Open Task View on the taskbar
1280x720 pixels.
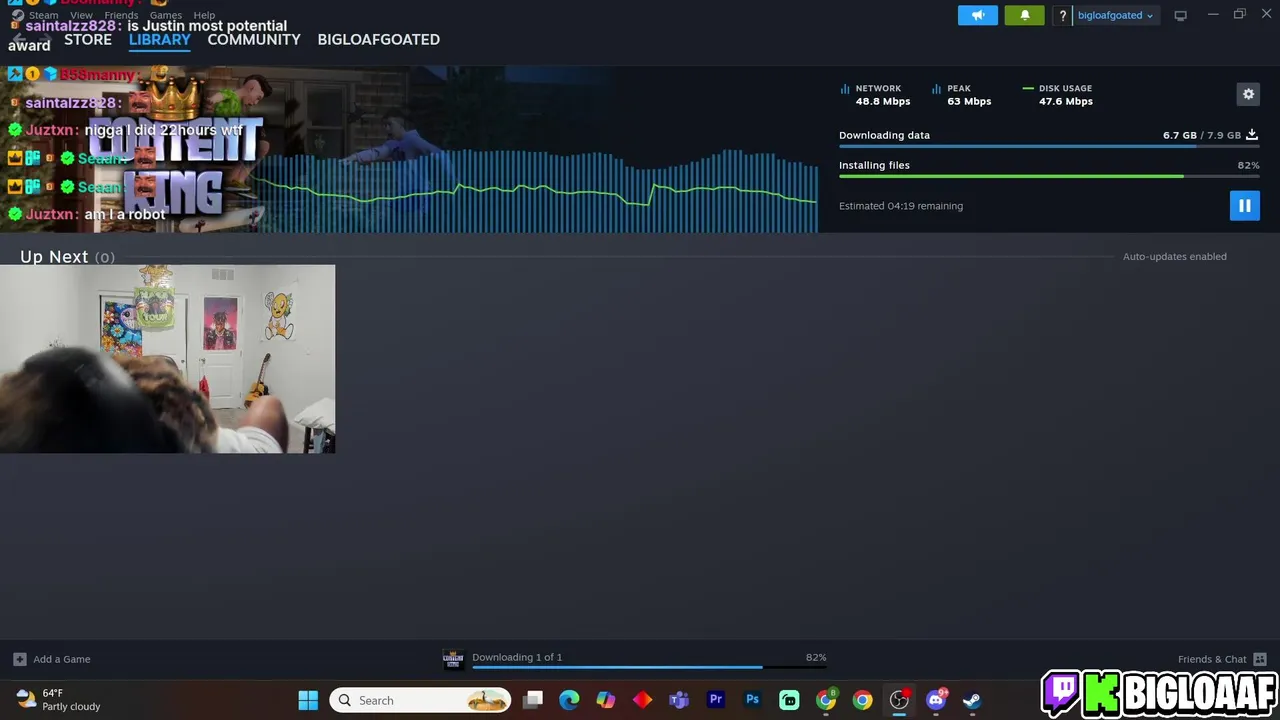coord(533,700)
